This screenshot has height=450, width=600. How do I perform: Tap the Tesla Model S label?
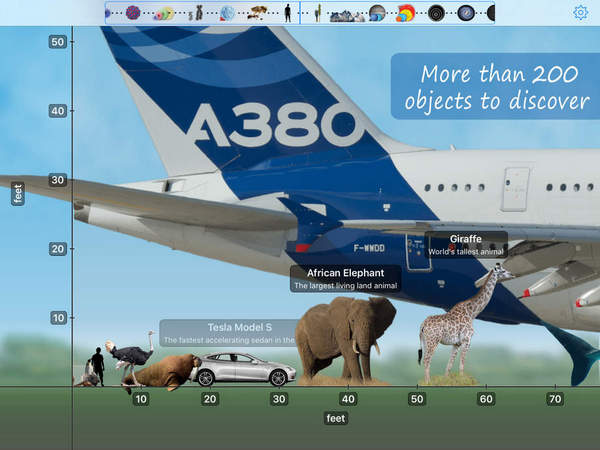230,333
